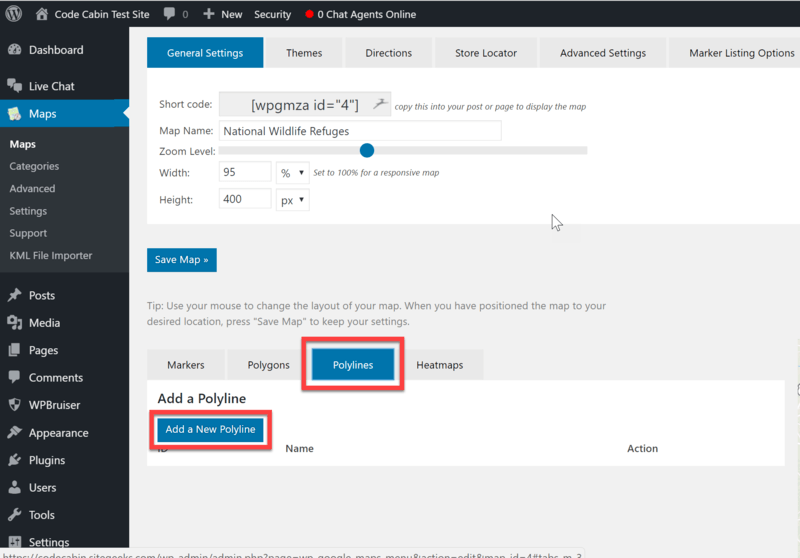Switch to the Themes tab
This screenshot has width=800, height=558.
point(304,53)
